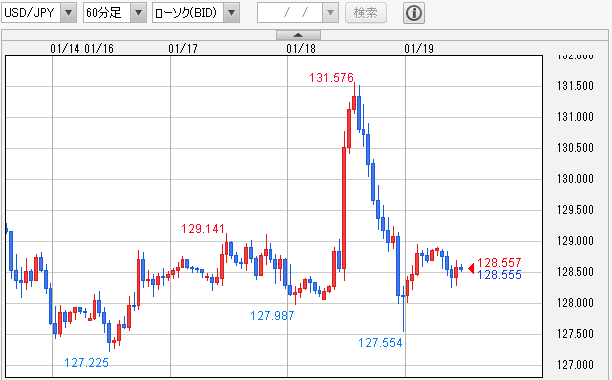
Task: Collapse the panel with the up-arrow handle
Action: [x=298, y=35]
